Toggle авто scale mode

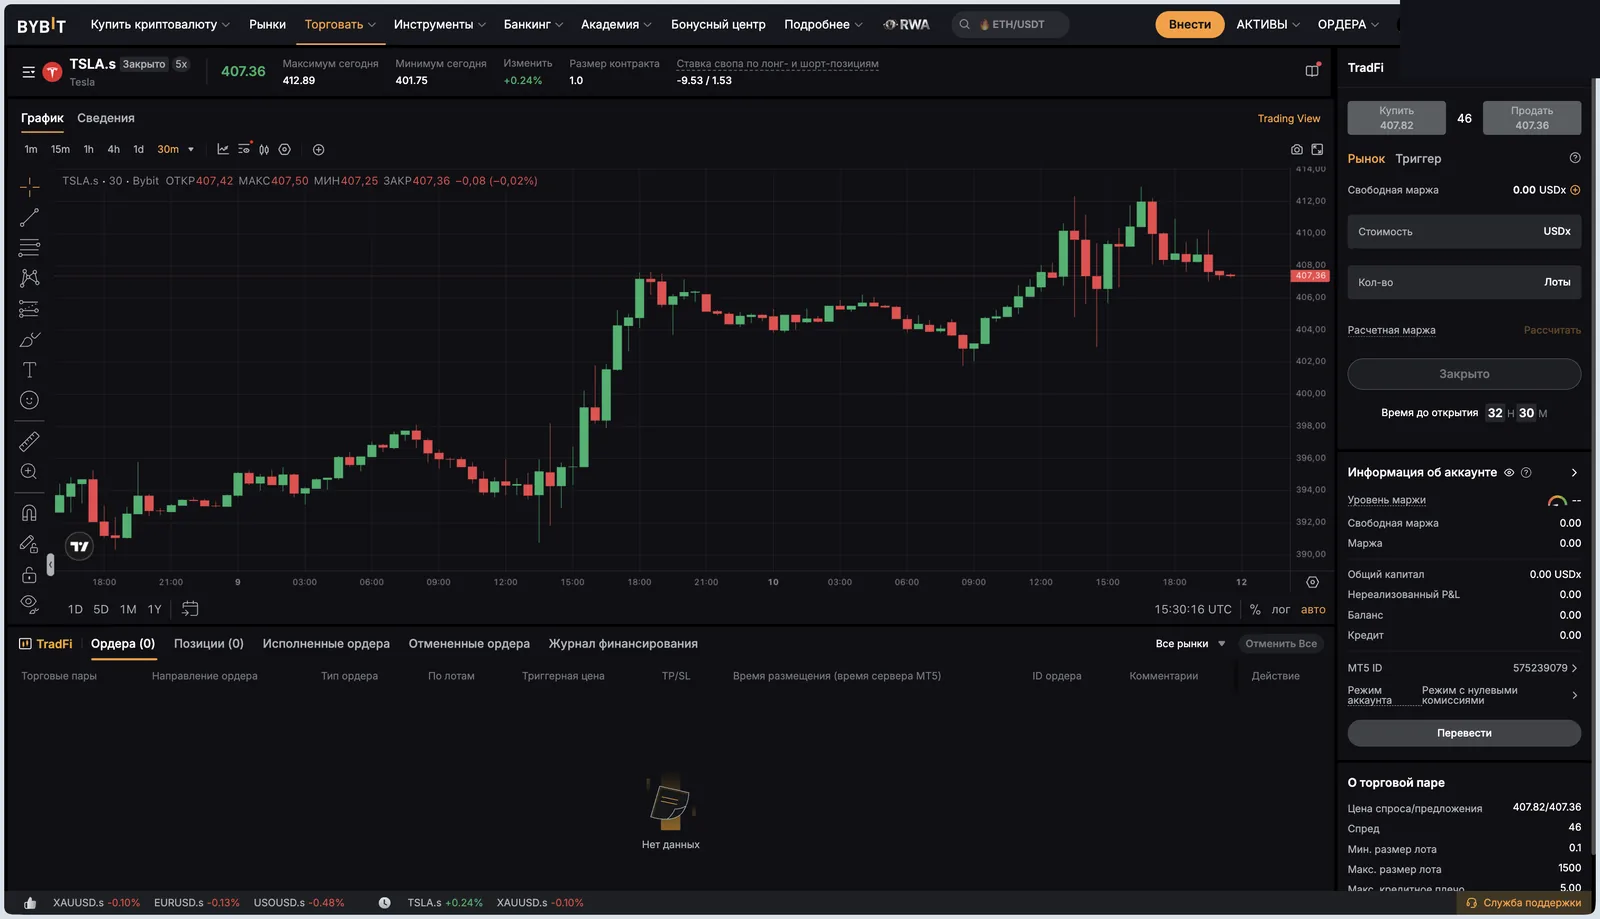click(1313, 609)
